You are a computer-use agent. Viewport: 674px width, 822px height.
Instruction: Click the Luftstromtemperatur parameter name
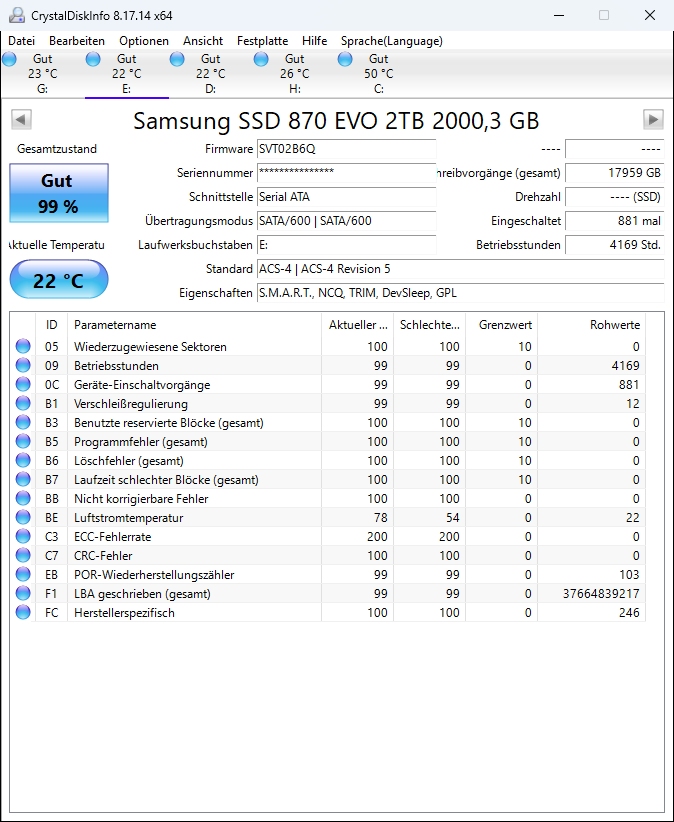[x=128, y=518]
